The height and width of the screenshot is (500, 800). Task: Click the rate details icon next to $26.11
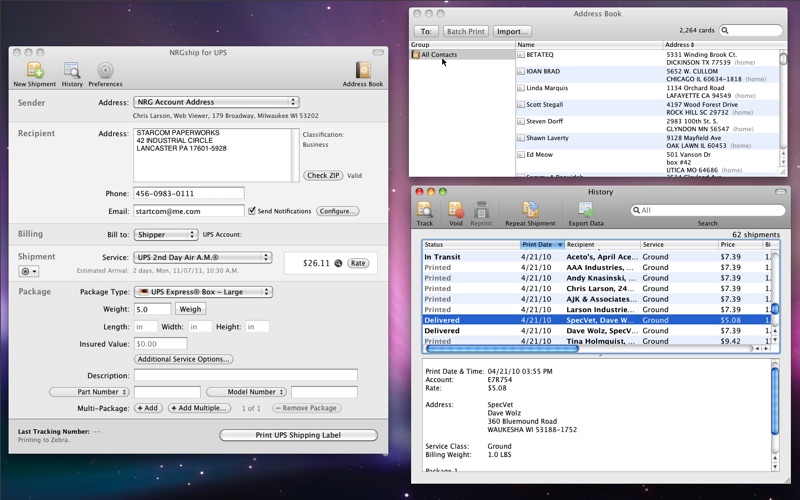[338, 263]
